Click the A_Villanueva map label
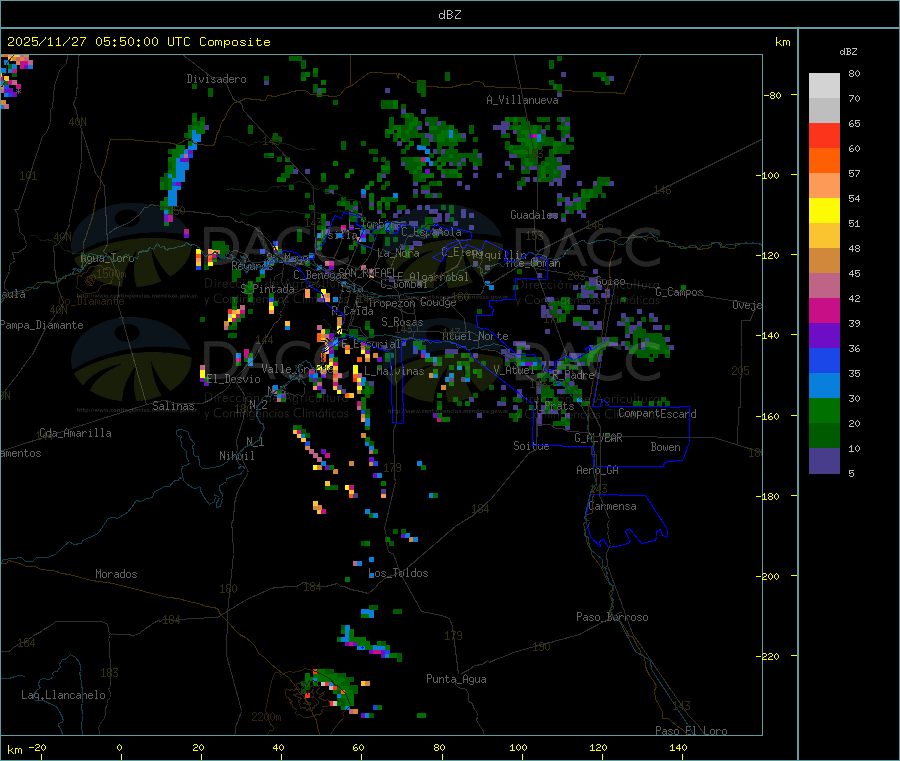The width and height of the screenshot is (900, 761). click(x=522, y=100)
